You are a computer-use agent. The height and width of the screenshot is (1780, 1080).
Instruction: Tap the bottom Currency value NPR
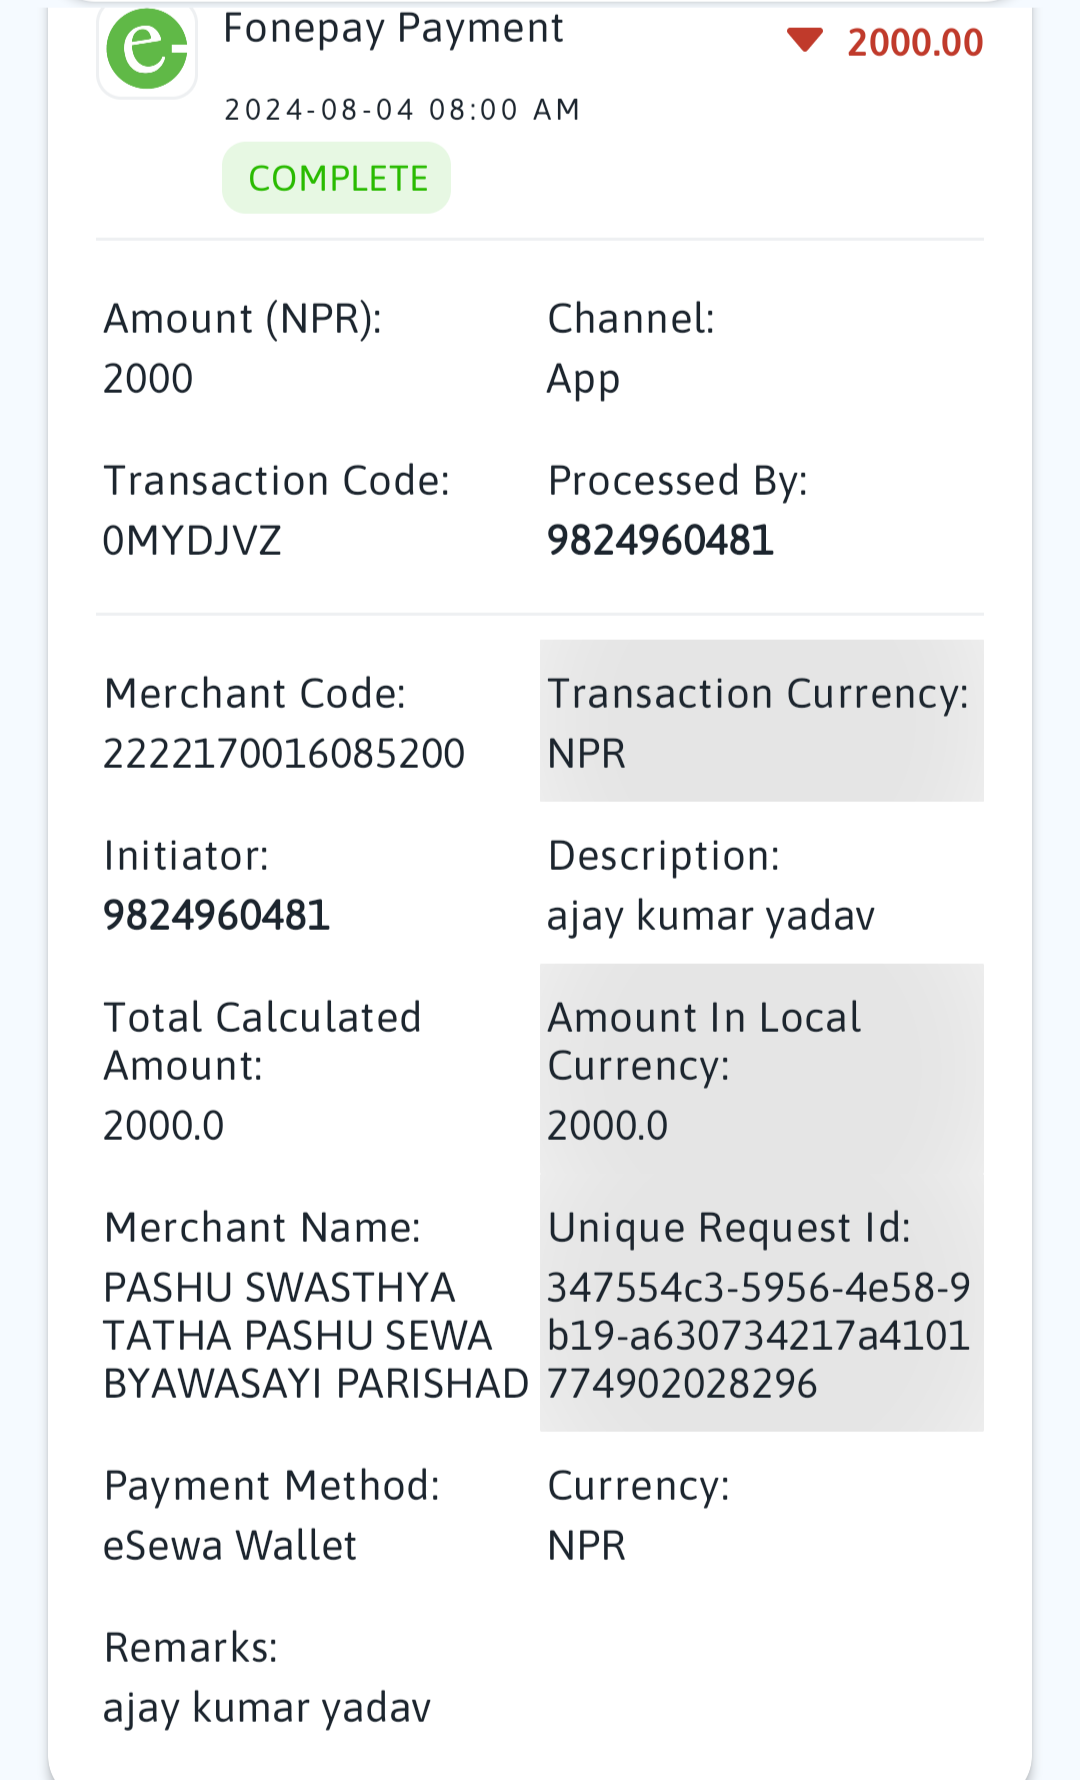pyautogui.click(x=586, y=1546)
